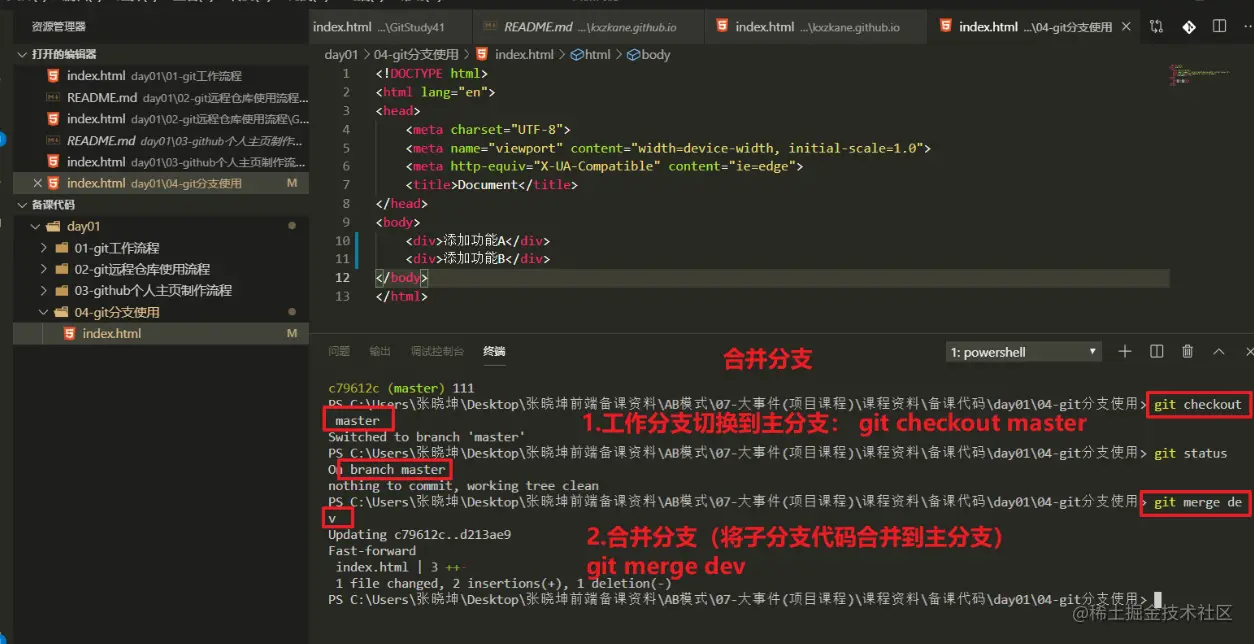Open the 调试控制台 panel tab
This screenshot has width=1254, height=644.
(x=437, y=351)
